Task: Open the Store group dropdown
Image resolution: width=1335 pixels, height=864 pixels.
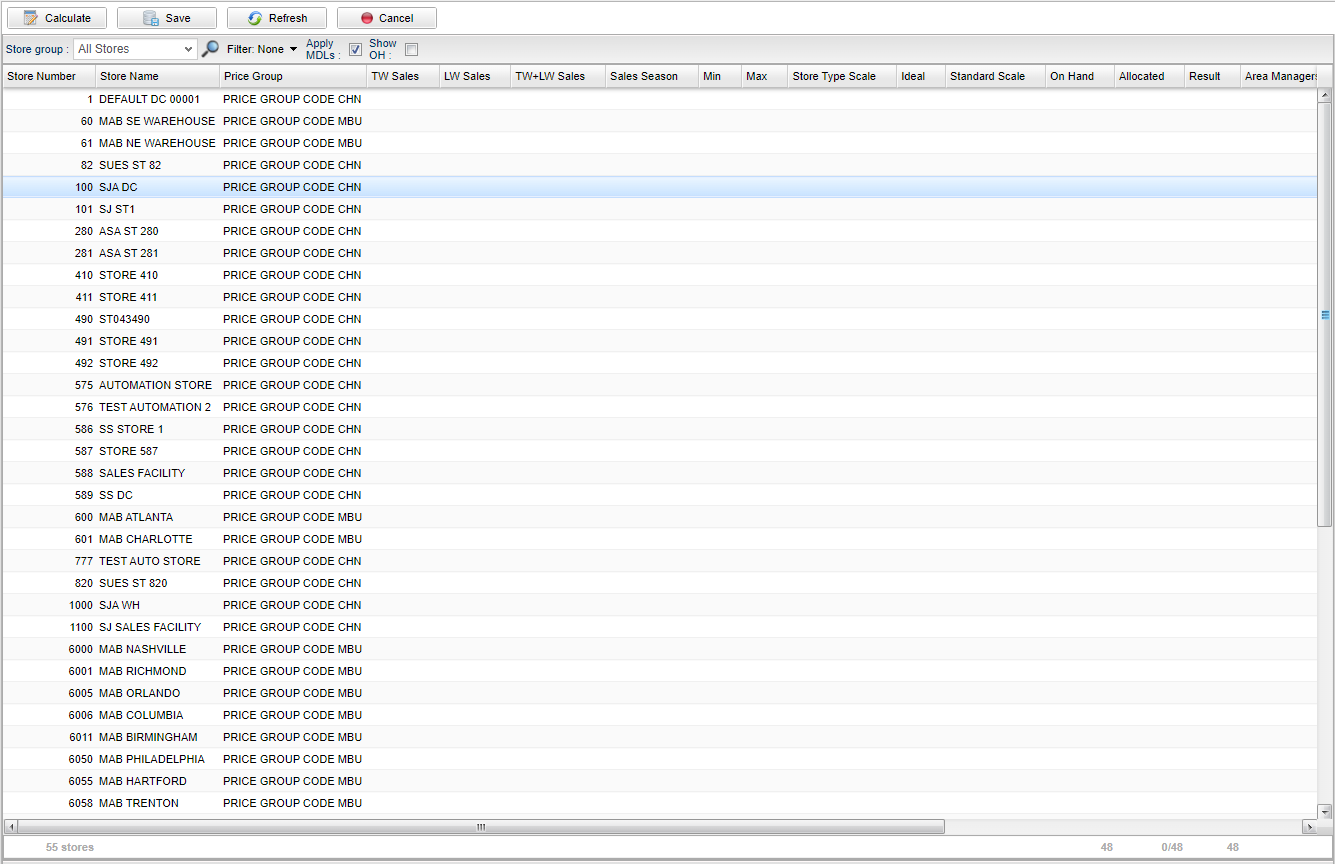Action: click(x=135, y=49)
